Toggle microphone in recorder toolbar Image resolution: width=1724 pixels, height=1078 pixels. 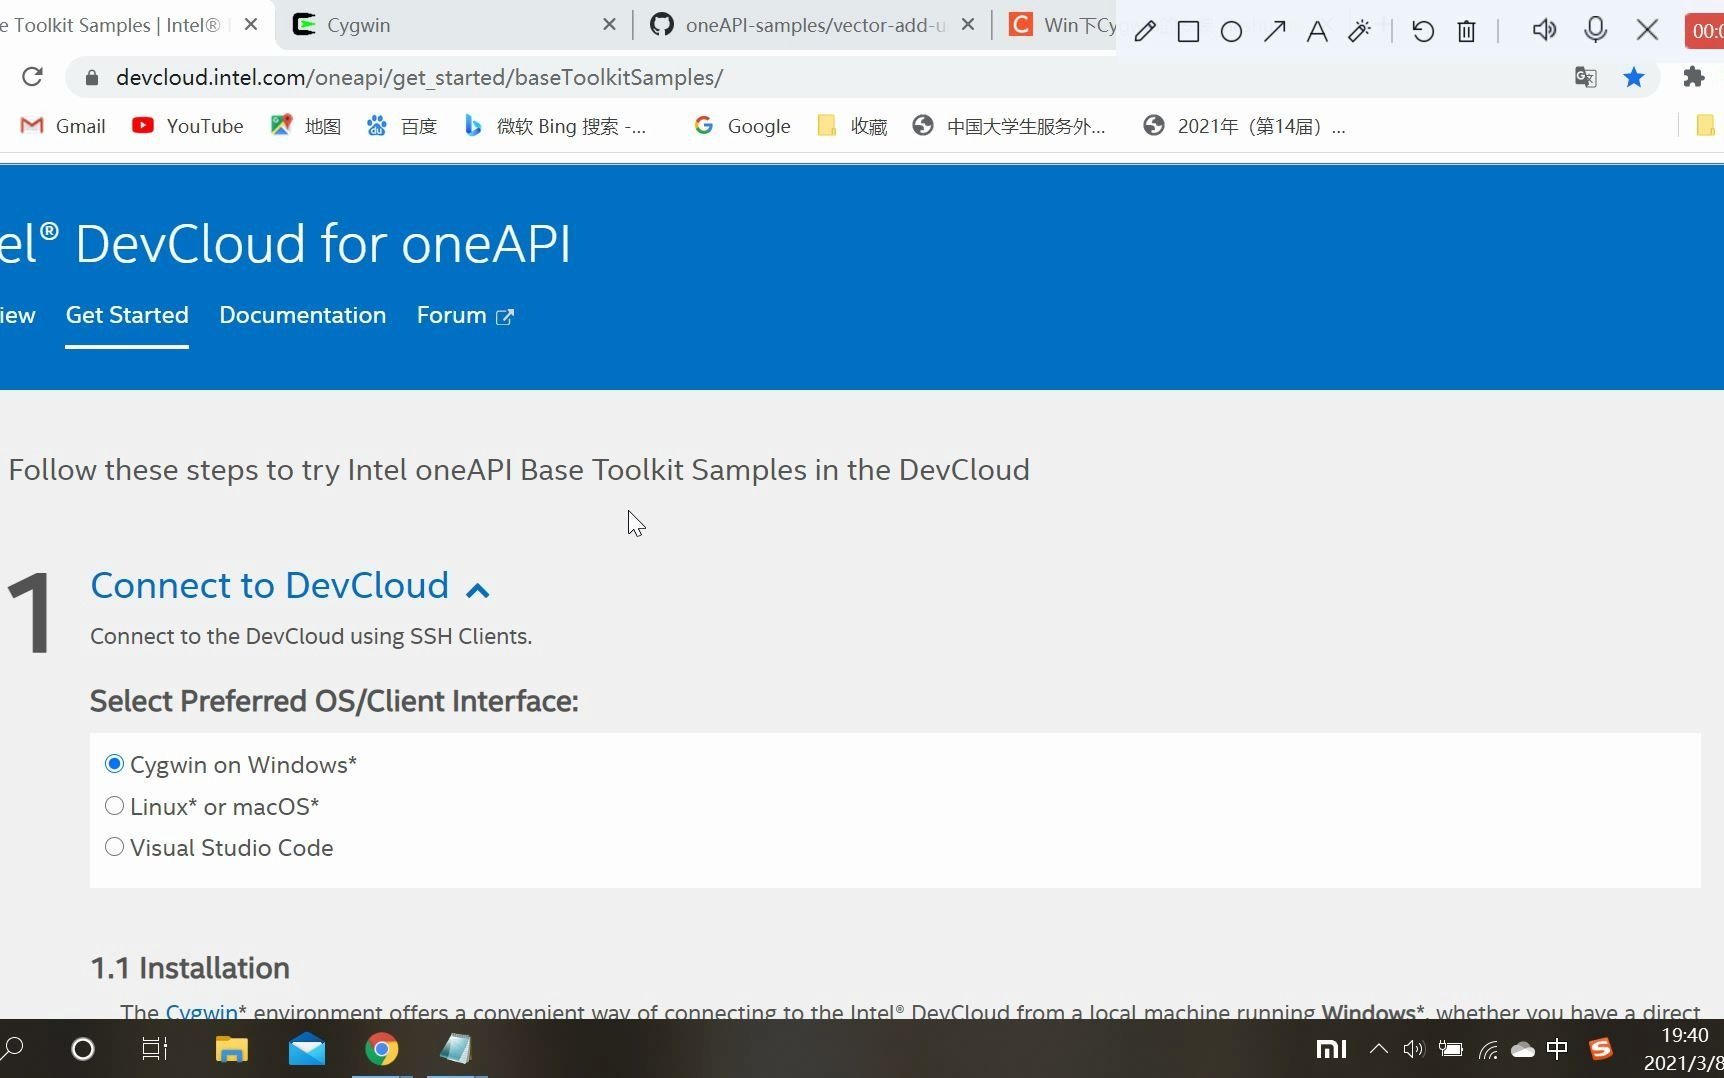point(1596,30)
